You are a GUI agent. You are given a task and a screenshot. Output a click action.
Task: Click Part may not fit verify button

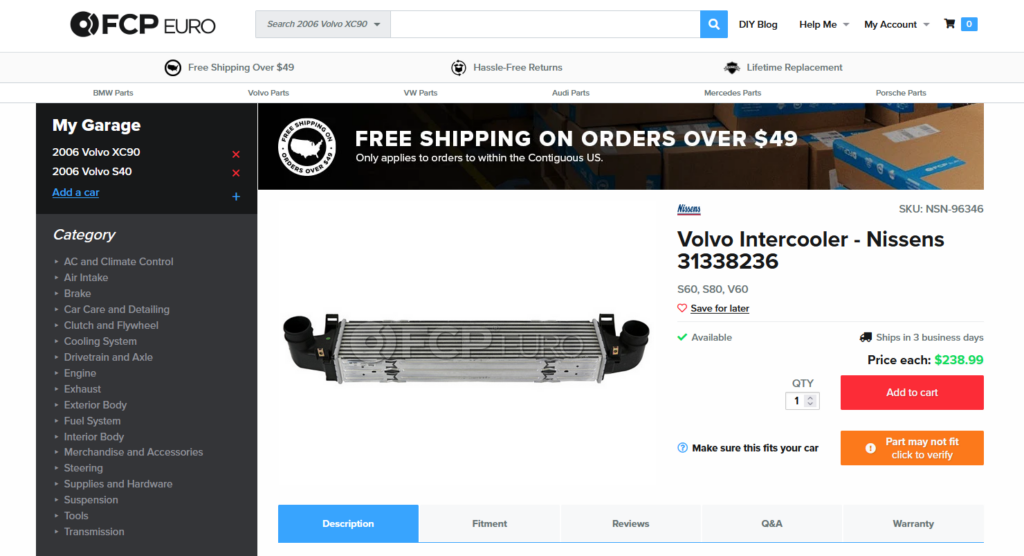tap(912, 448)
